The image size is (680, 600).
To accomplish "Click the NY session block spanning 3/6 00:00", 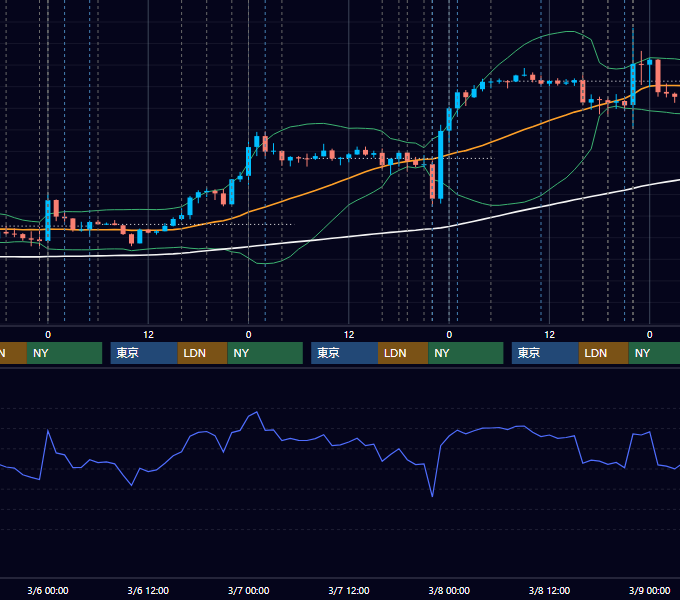I will (x=64, y=353).
